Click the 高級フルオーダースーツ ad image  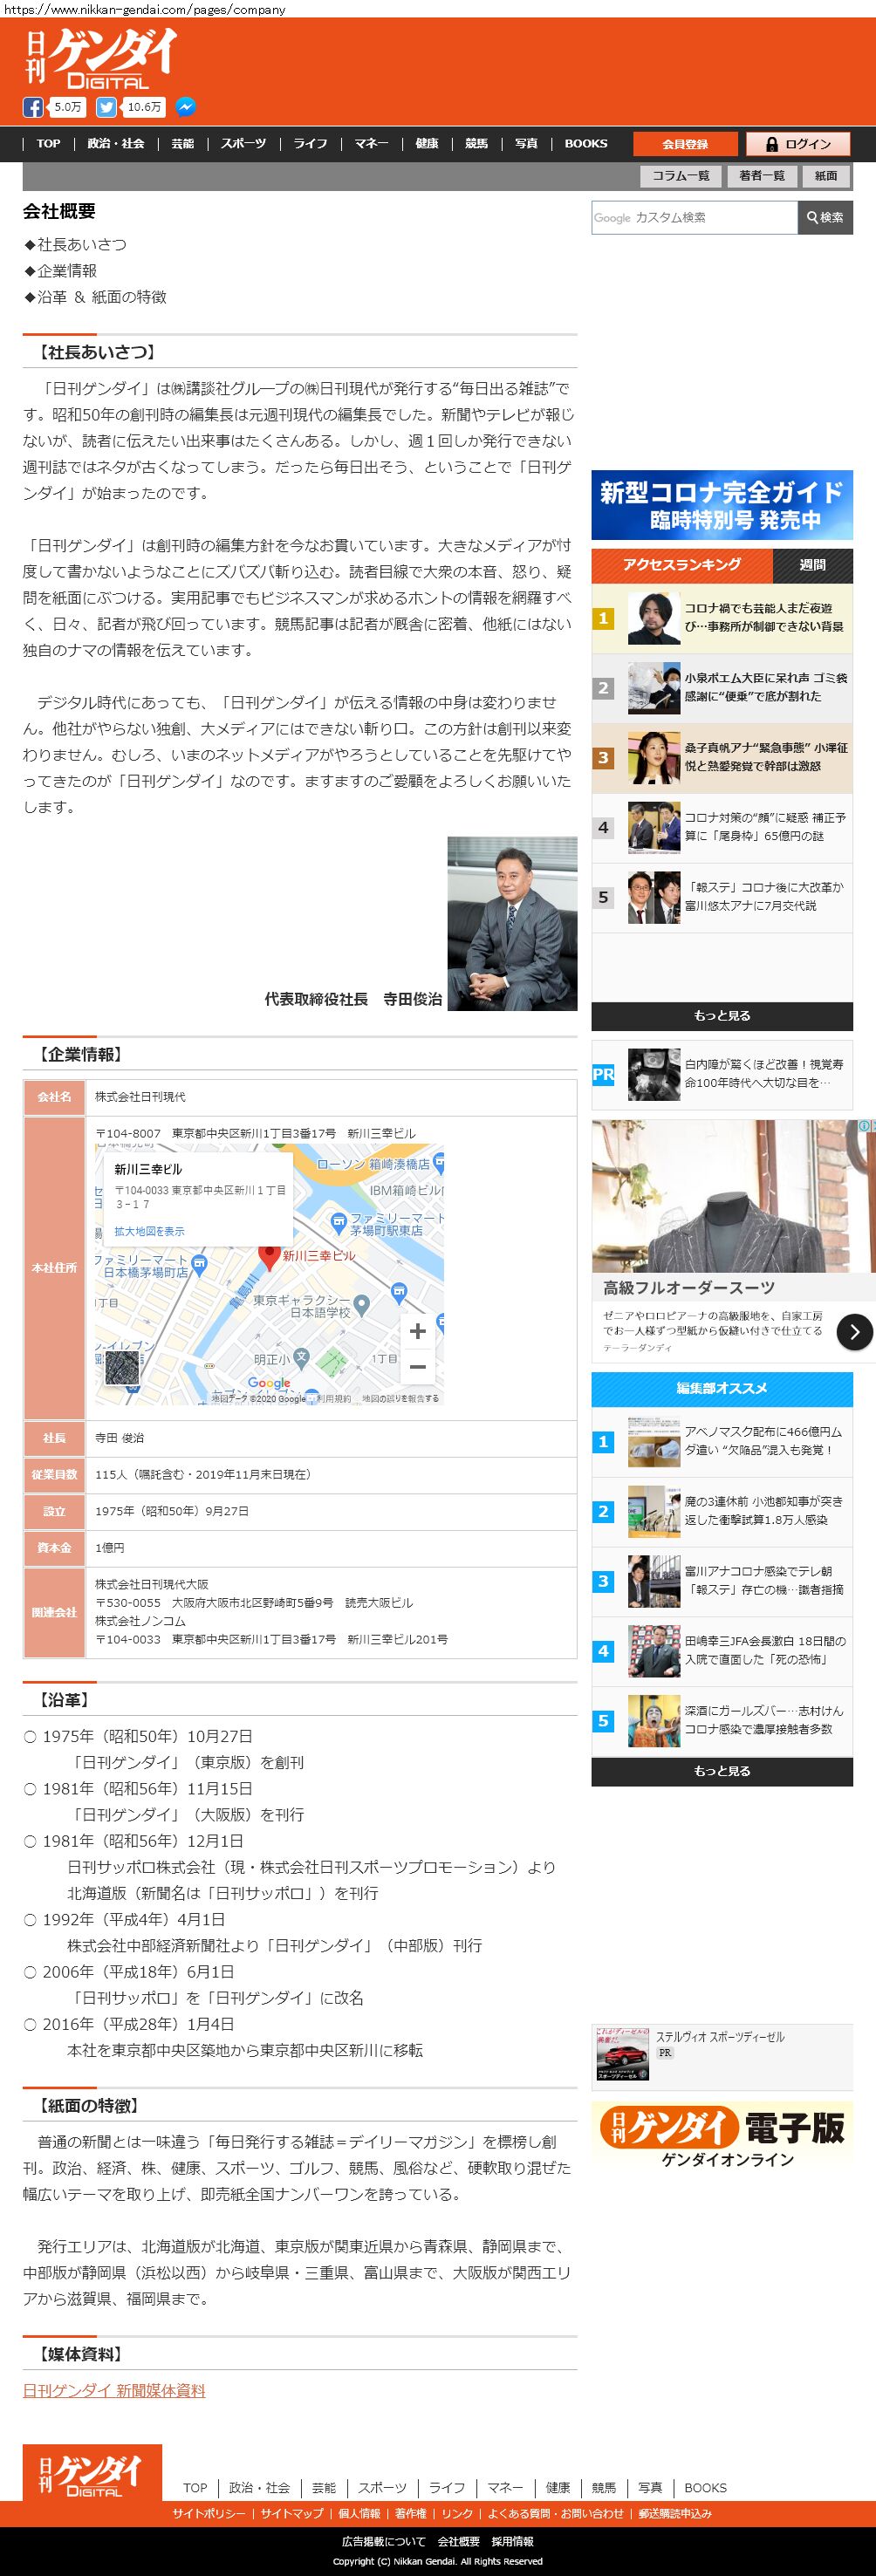733,1195
